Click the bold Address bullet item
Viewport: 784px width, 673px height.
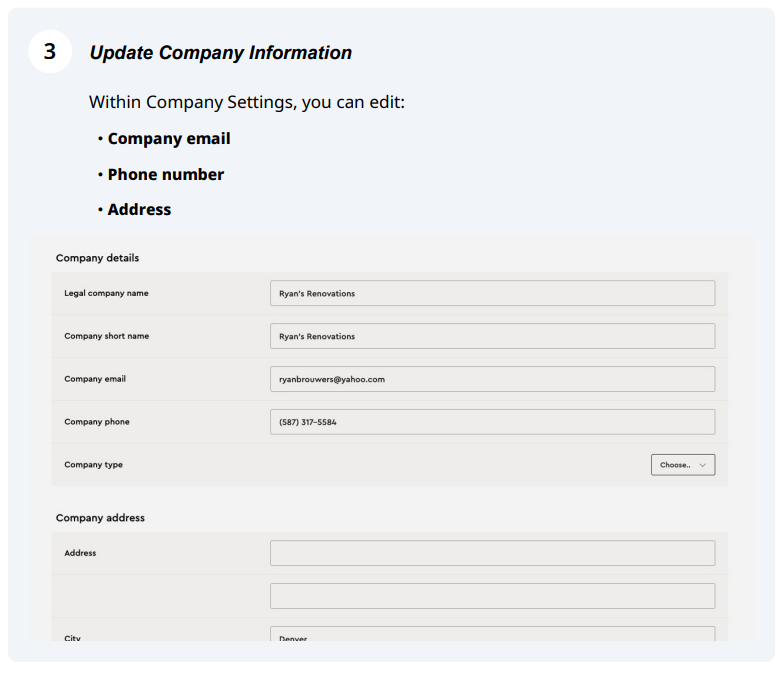(139, 210)
